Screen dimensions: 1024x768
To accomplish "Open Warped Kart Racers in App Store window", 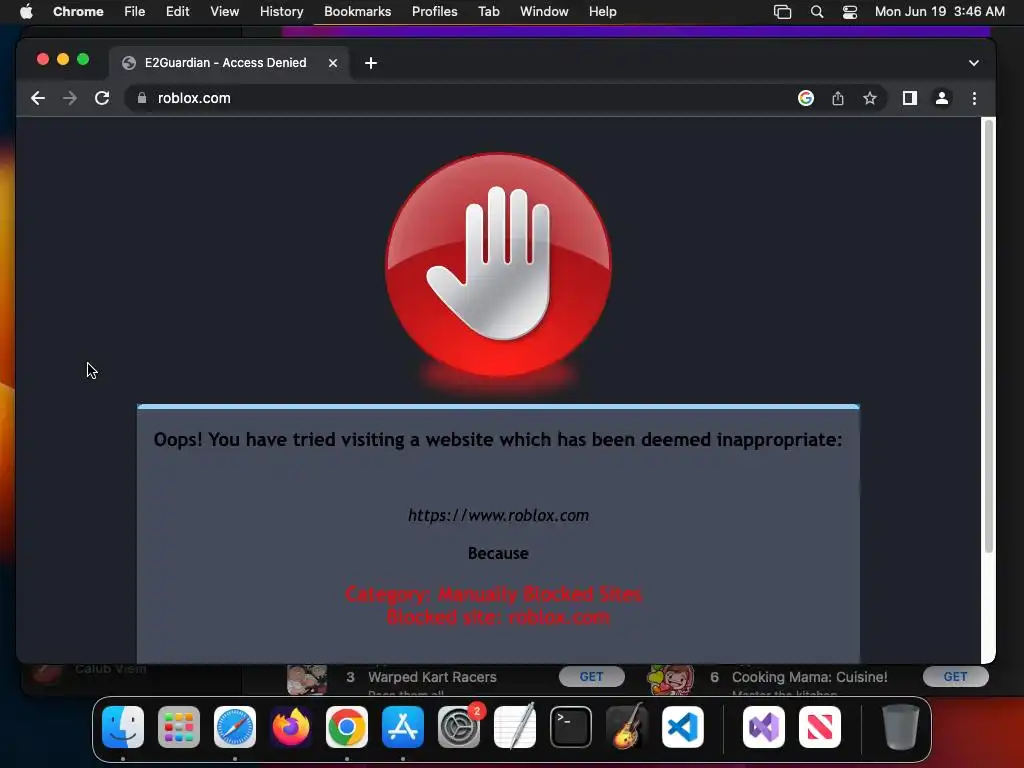I will 432,677.
